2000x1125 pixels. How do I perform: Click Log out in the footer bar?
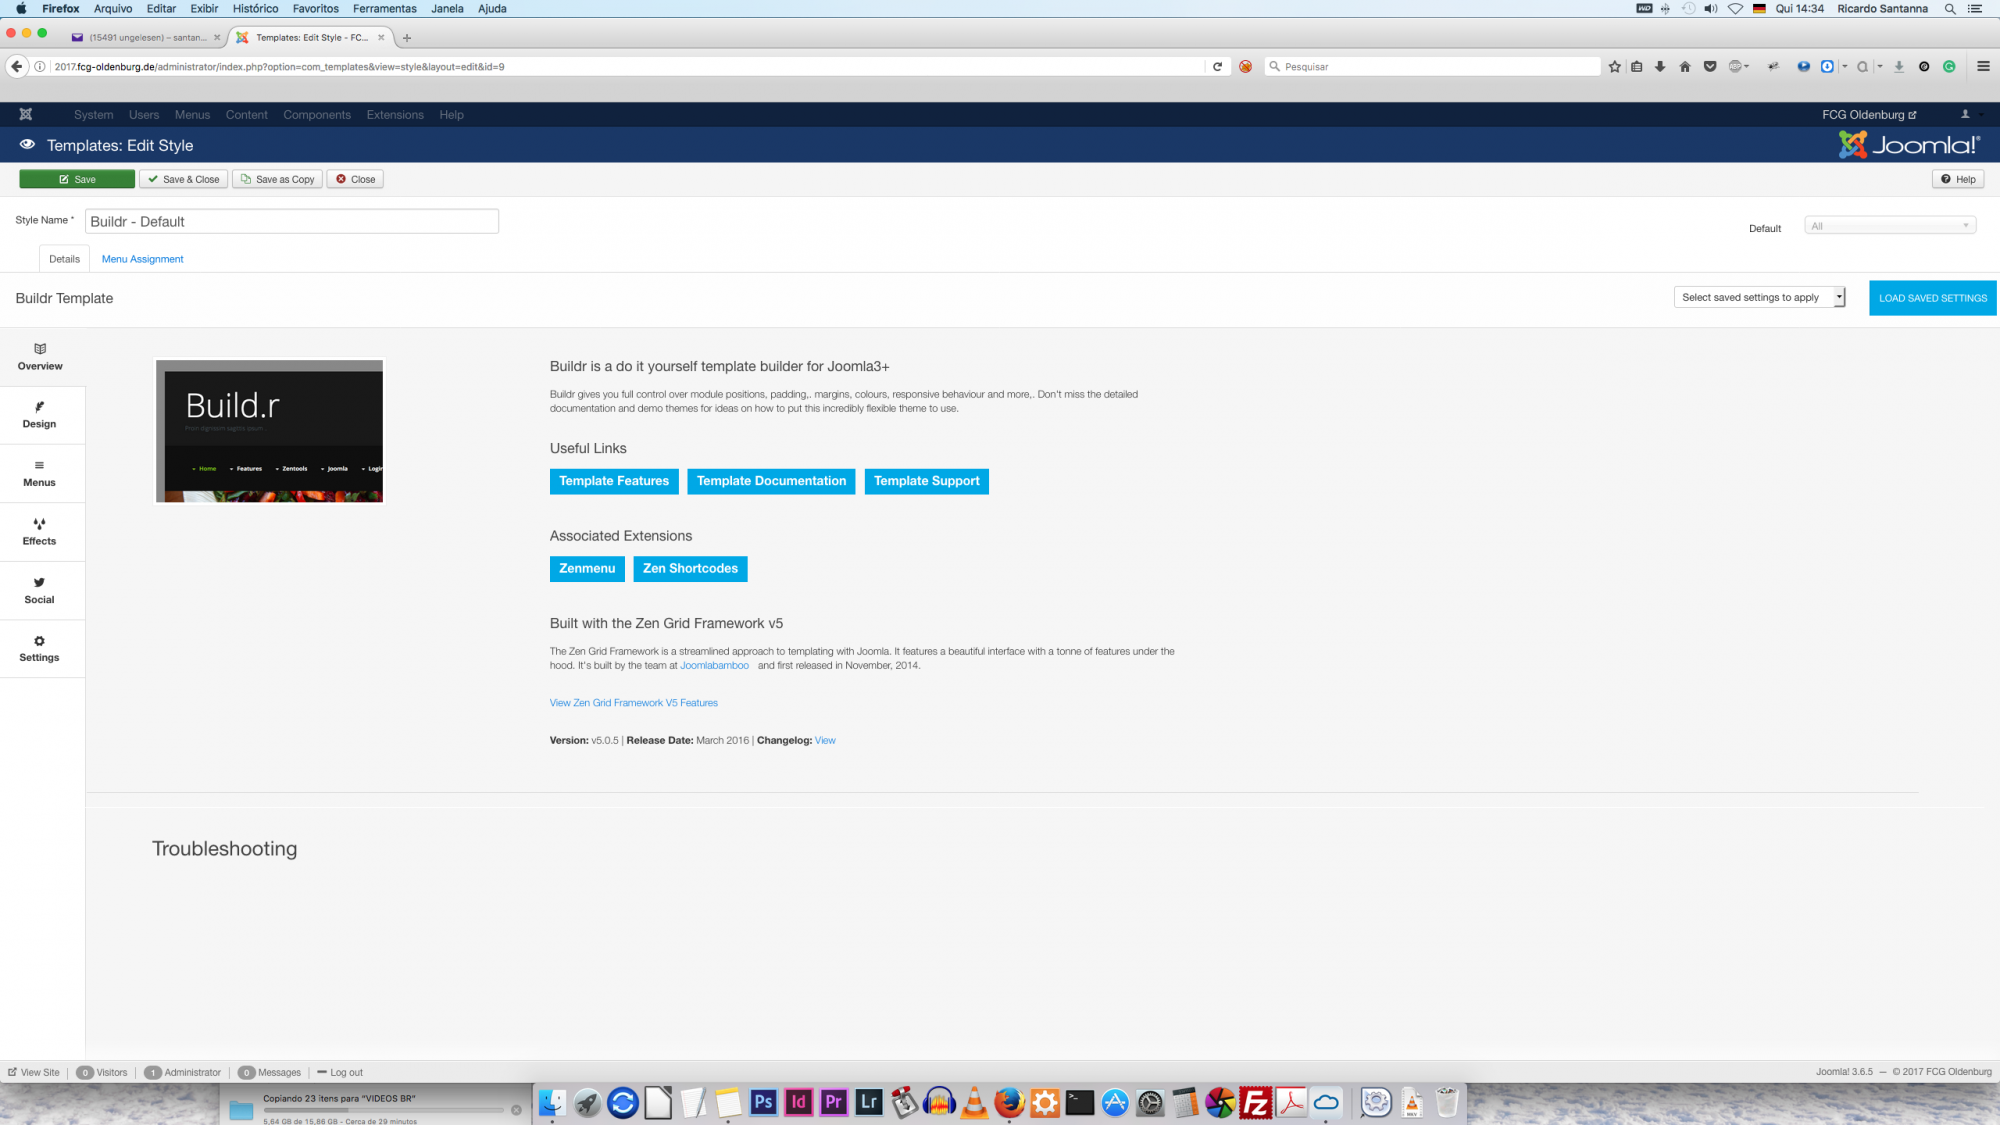340,1072
